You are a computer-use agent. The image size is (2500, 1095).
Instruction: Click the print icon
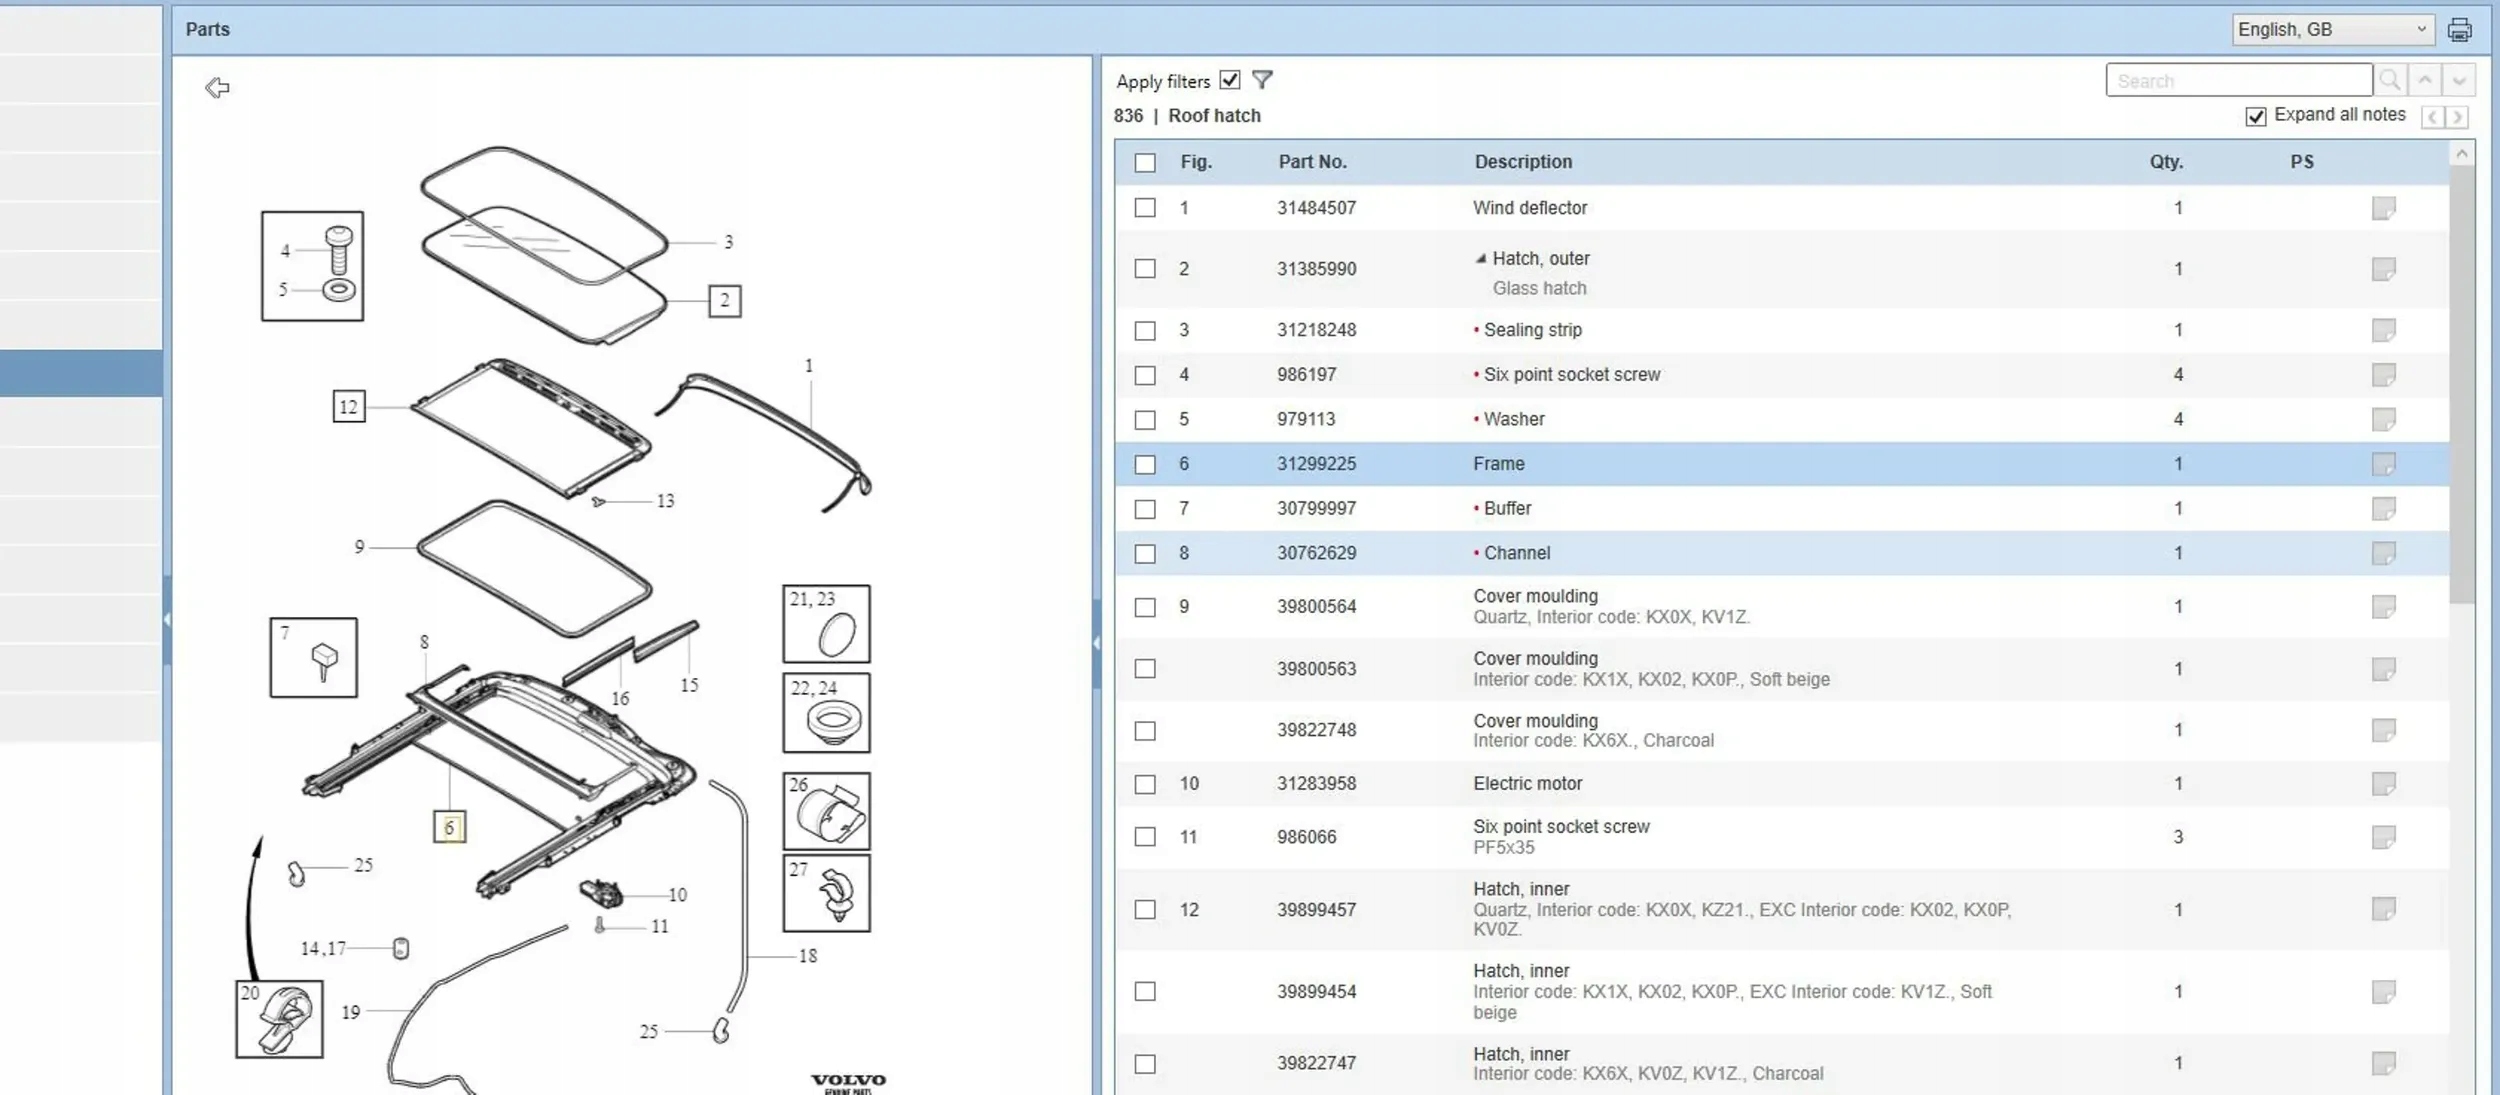coord(2459,30)
